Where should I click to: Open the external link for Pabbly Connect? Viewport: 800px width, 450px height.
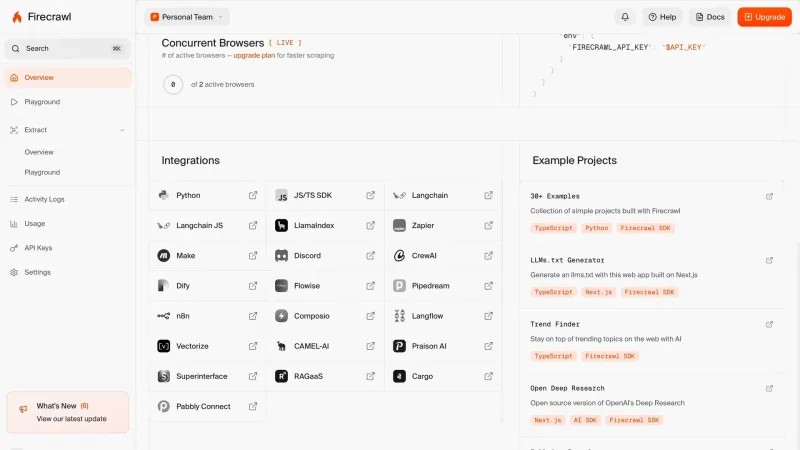pyautogui.click(x=253, y=406)
